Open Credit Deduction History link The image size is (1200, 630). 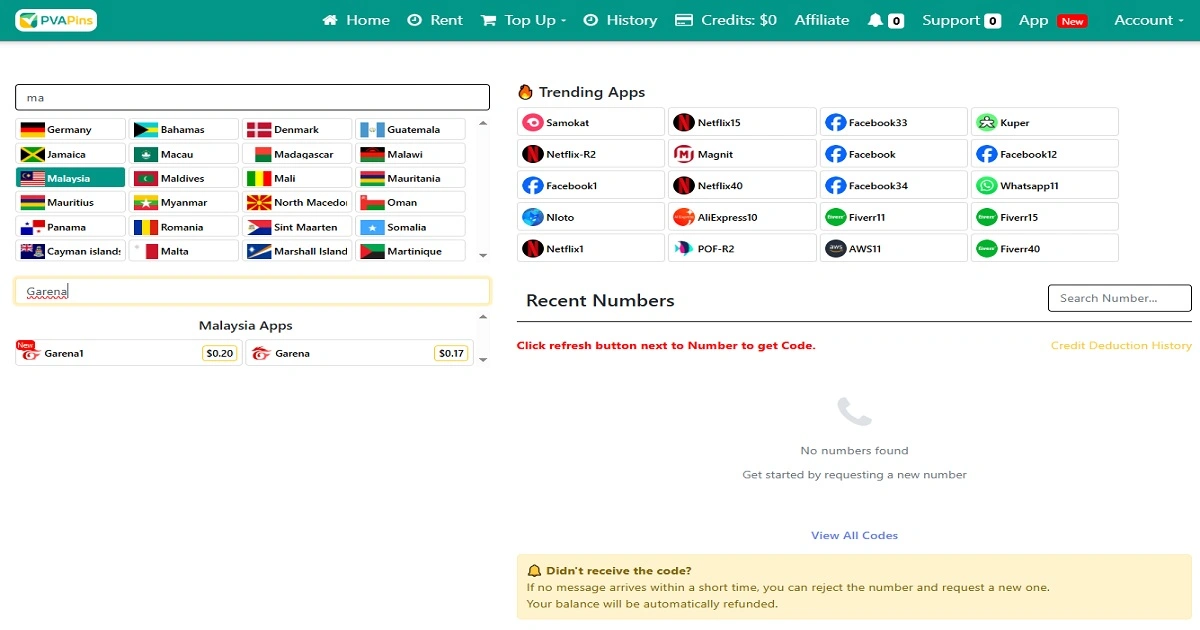pos(1121,345)
